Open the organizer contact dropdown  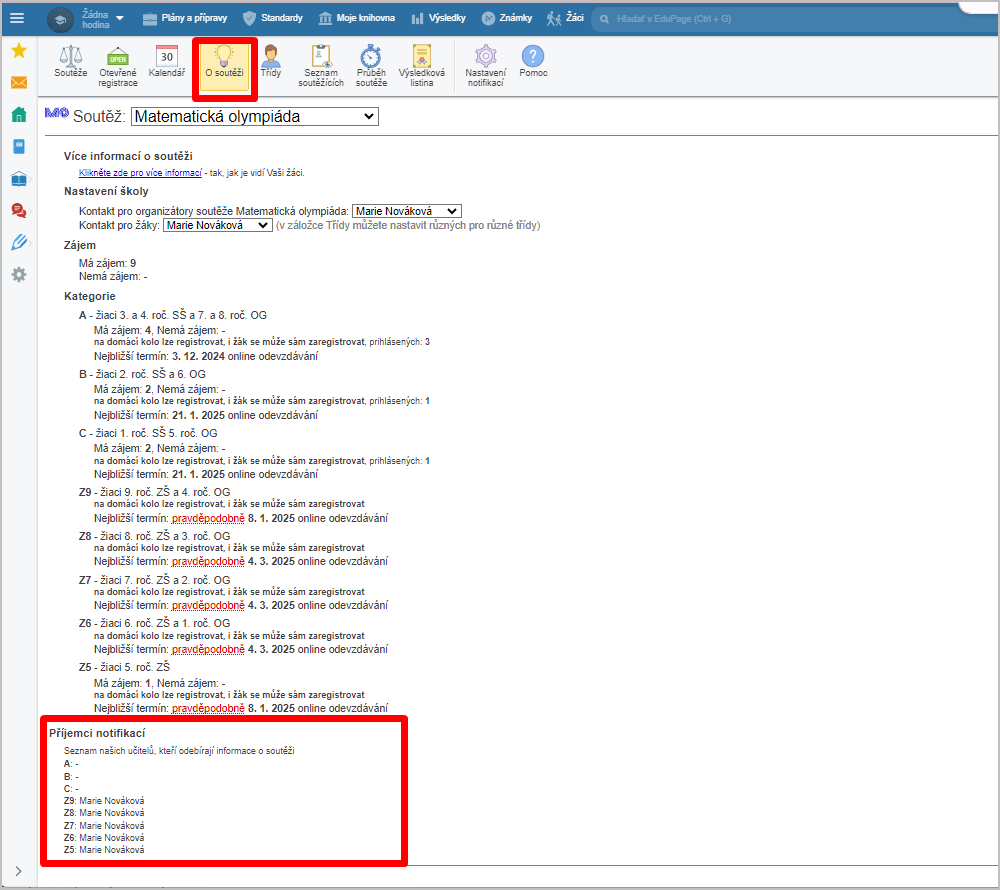coord(406,211)
